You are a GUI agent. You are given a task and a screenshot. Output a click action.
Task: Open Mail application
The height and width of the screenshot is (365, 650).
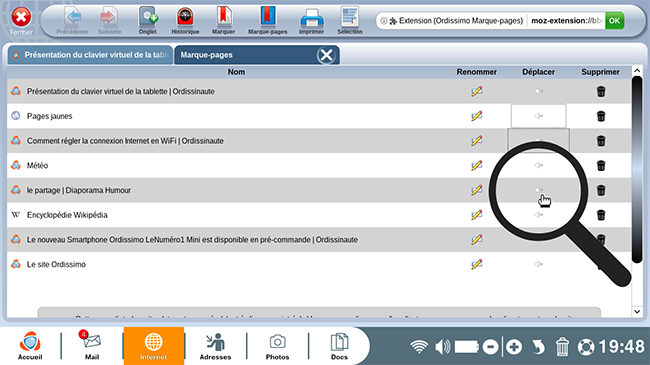tap(92, 346)
